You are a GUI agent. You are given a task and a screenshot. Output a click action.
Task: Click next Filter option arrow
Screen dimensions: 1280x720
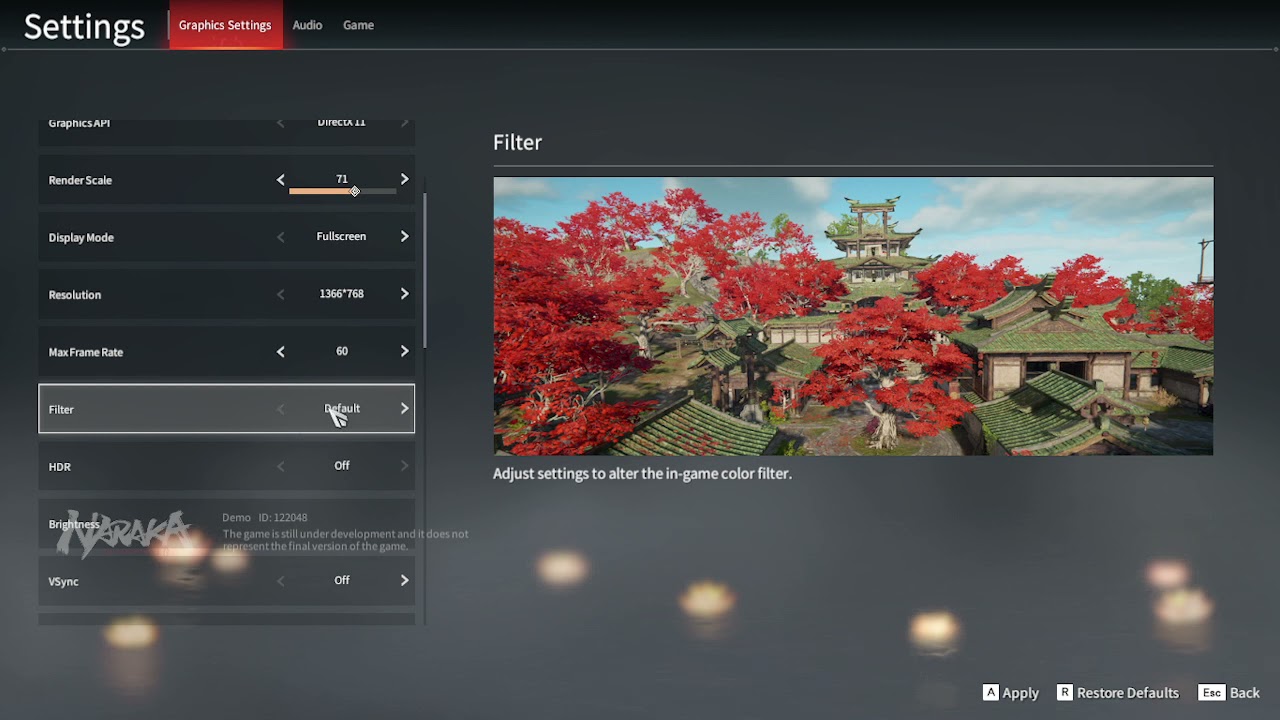pyautogui.click(x=404, y=408)
